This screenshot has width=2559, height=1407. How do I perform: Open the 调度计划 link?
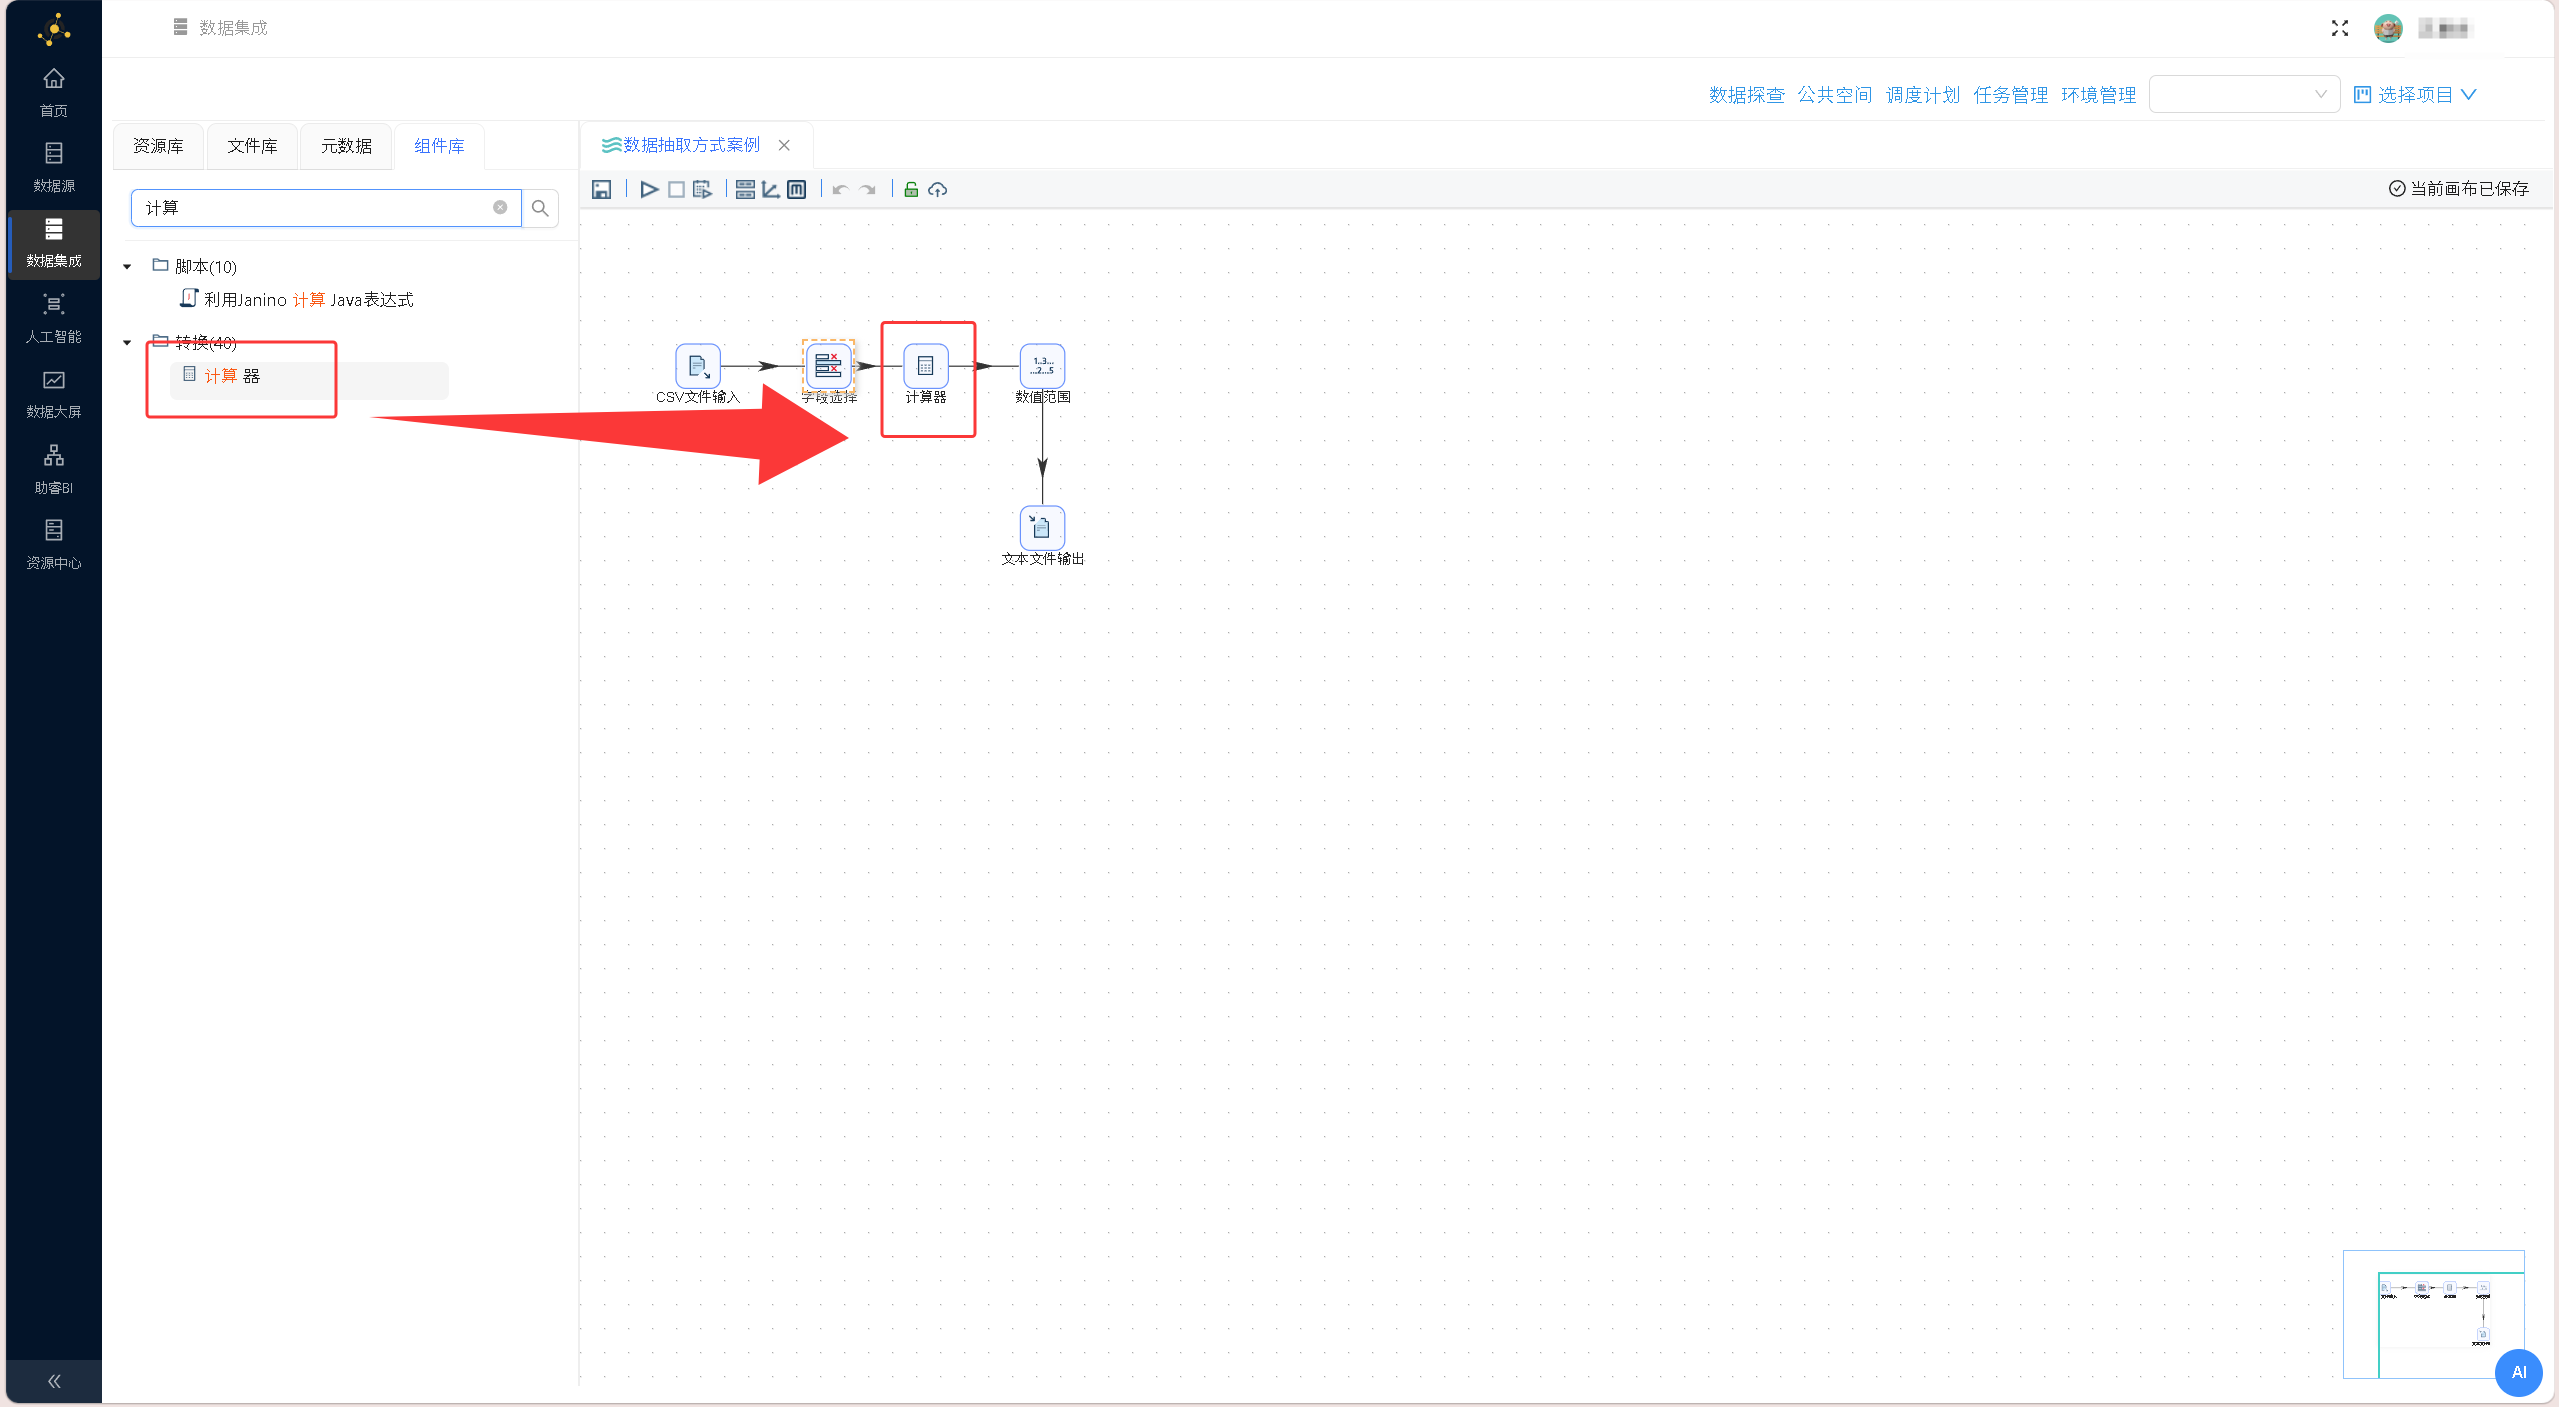1922,94
